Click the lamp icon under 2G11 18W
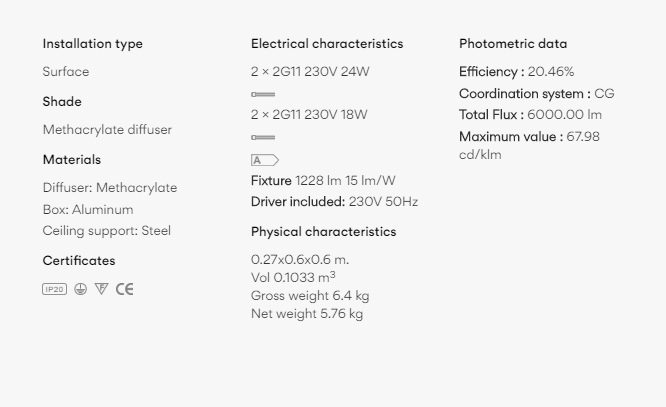Viewport: 666px width, 407px height. 263,137
